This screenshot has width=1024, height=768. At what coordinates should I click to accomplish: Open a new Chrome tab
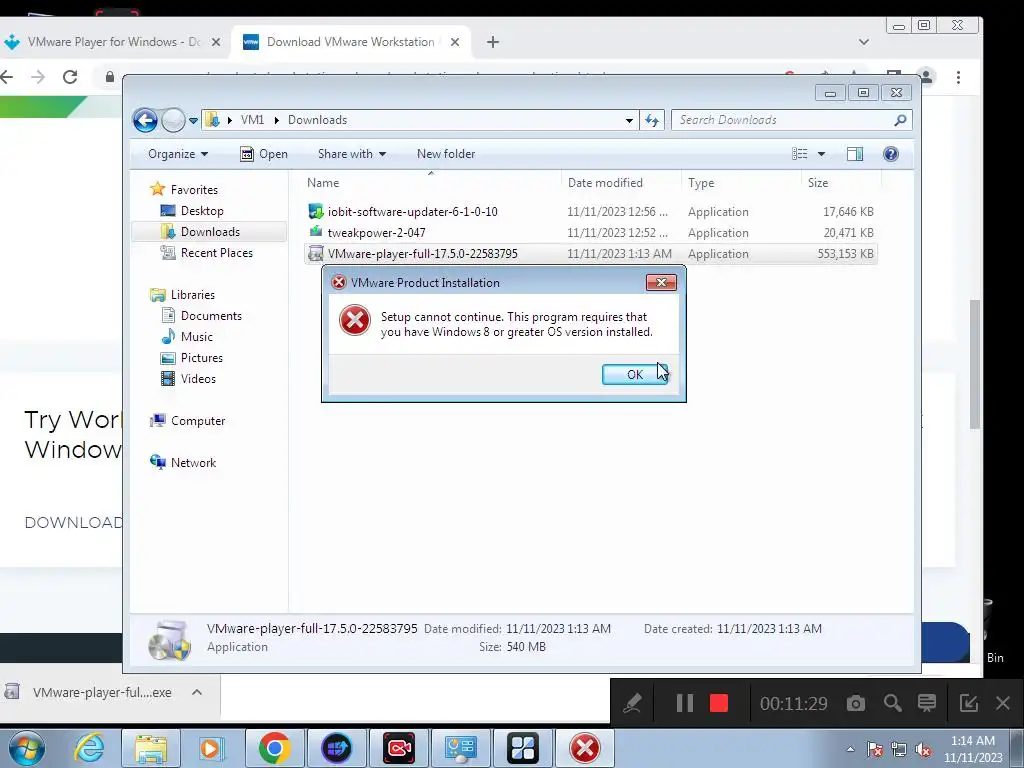point(493,42)
